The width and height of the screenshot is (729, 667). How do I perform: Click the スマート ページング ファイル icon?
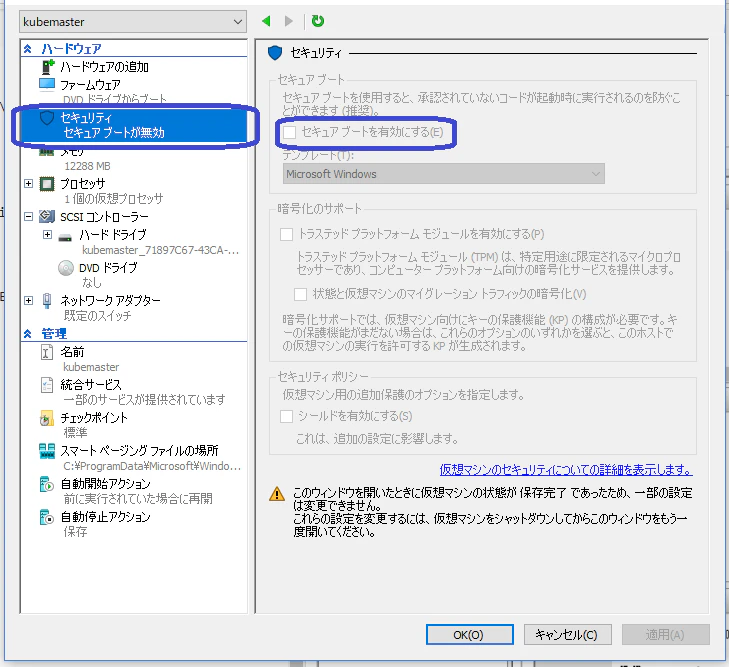pyautogui.click(x=47, y=451)
